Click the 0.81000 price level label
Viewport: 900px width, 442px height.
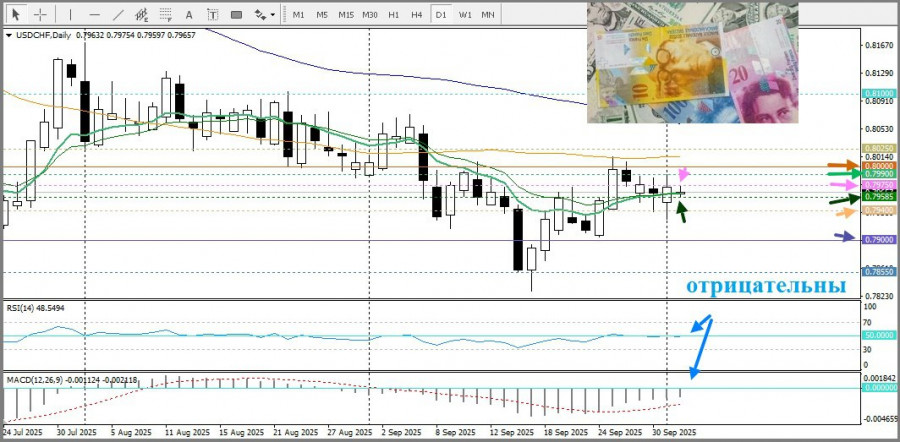coord(879,93)
